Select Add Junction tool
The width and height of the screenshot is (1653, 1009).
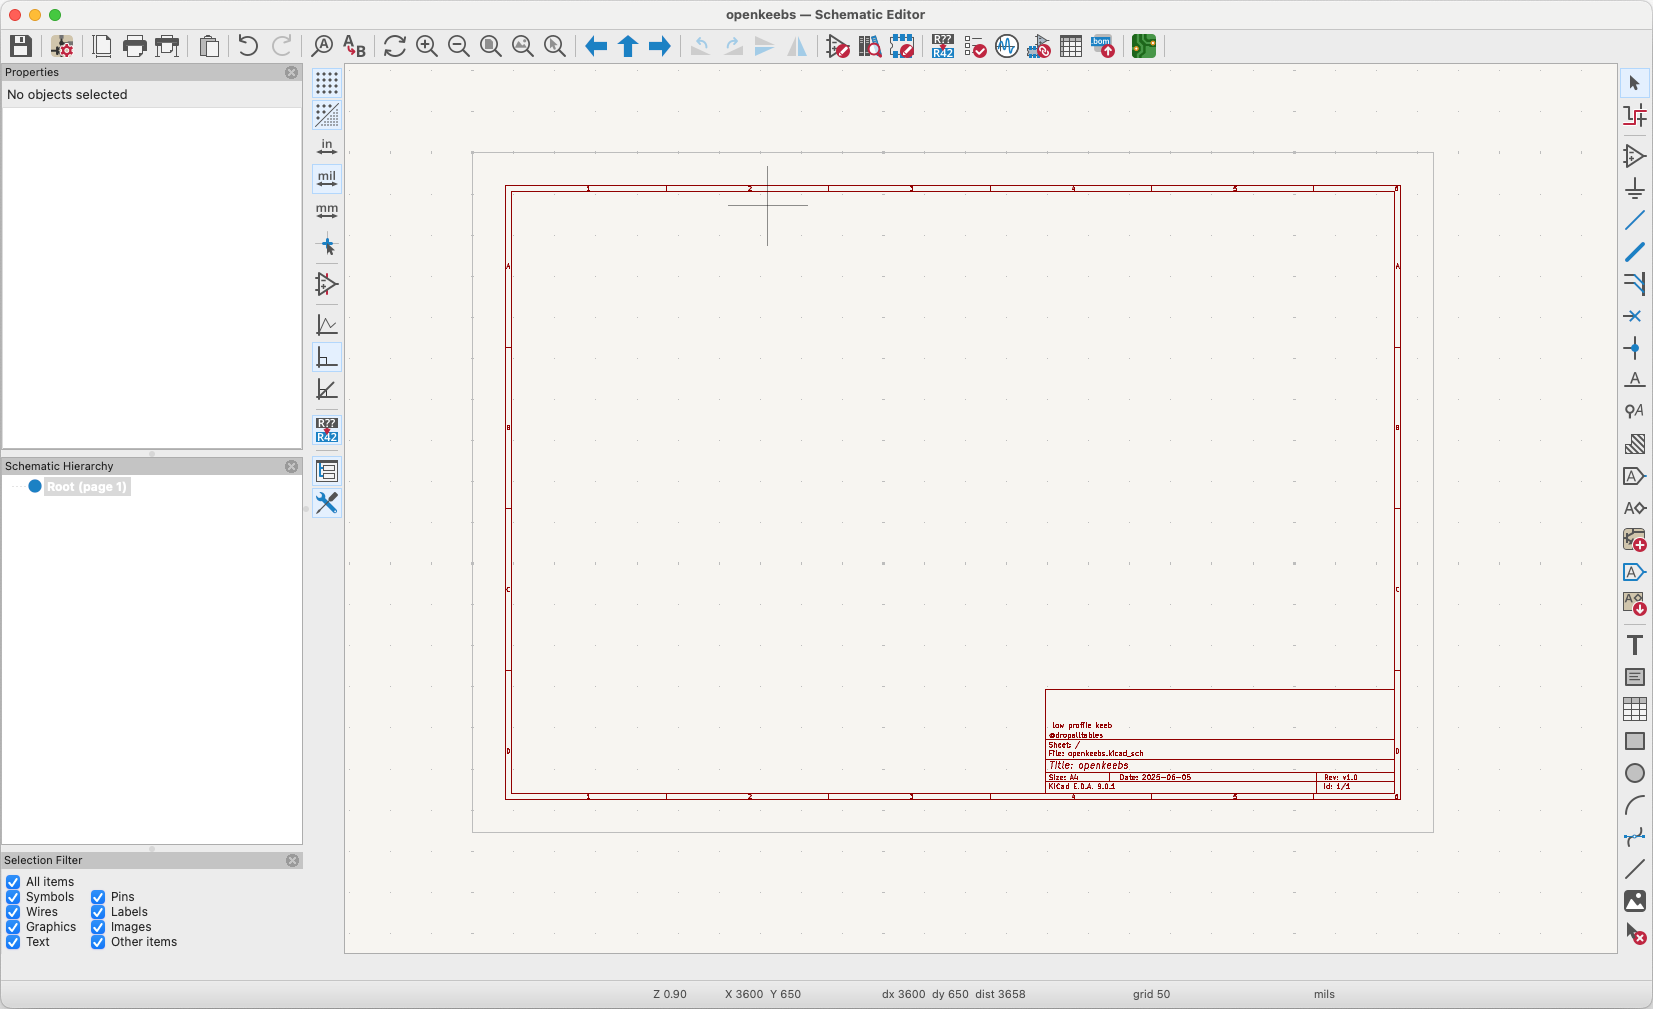pyautogui.click(x=1635, y=348)
